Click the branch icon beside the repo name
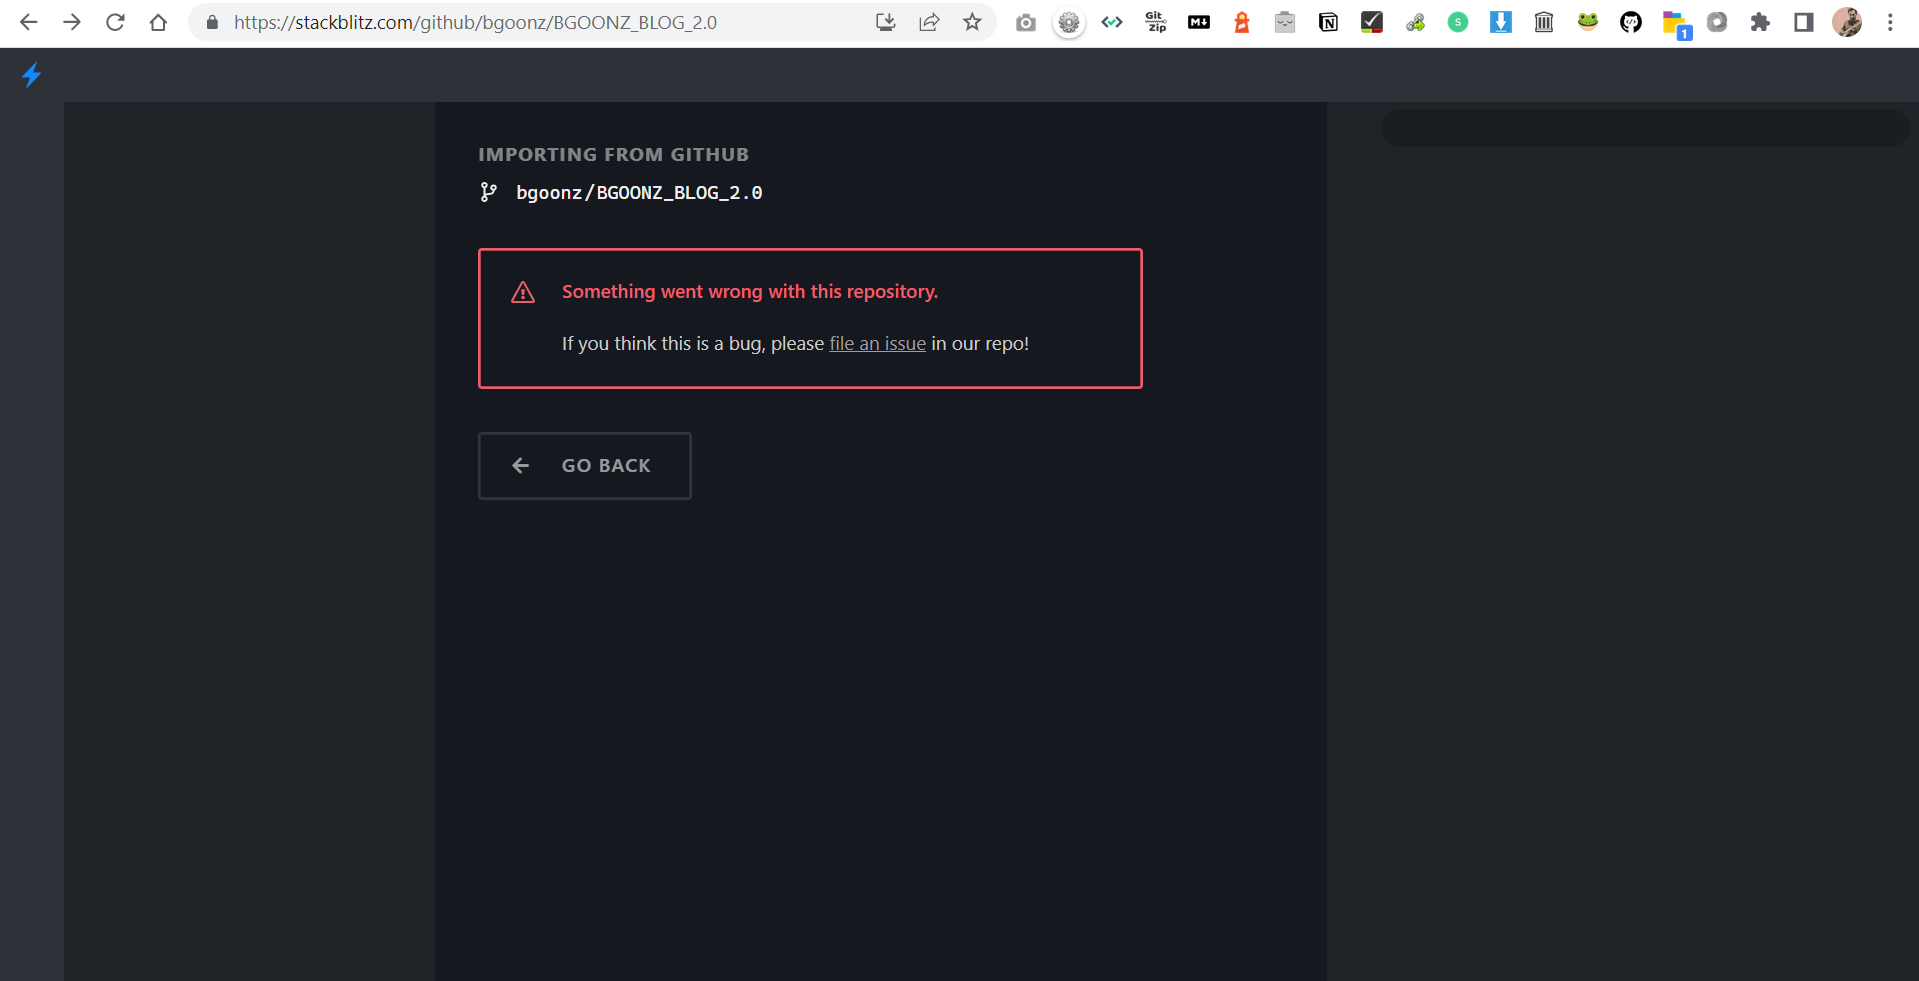The width and height of the screenshot is (1919, 981). (x=488, y=192)
